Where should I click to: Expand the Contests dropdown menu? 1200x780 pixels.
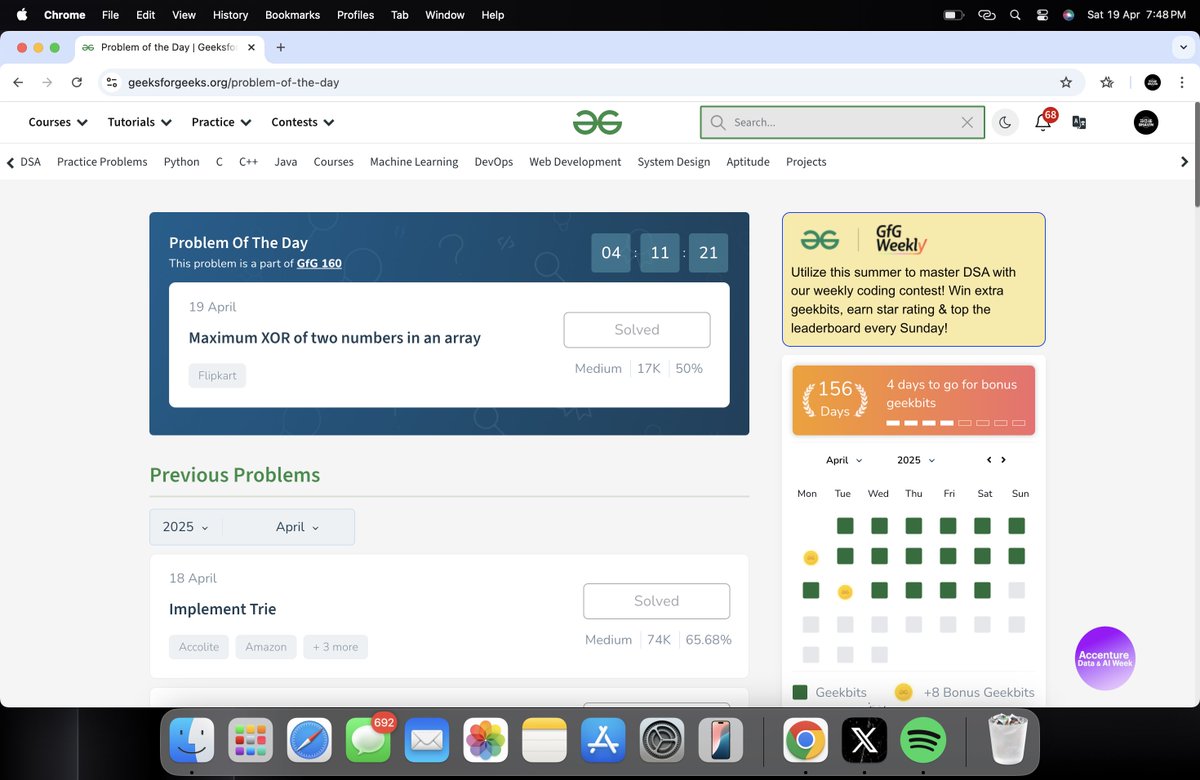(303, 122)
